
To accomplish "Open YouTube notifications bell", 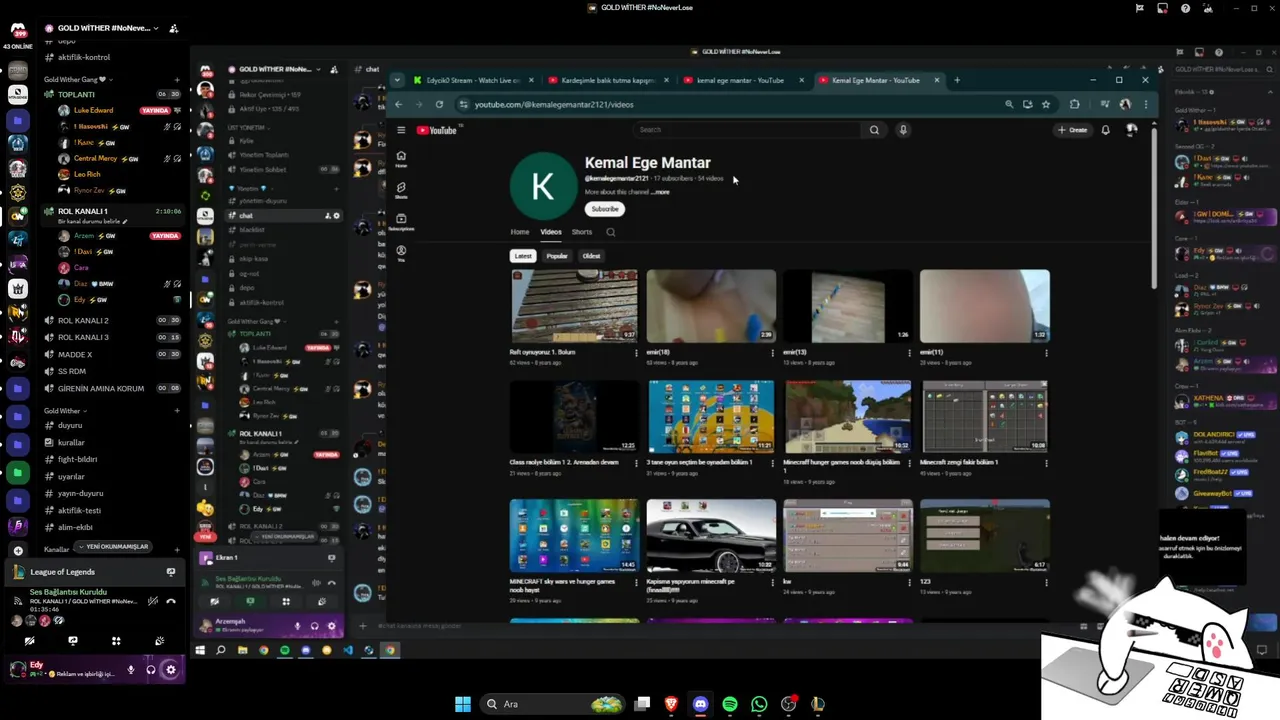I will click(x=1106, y=130).
